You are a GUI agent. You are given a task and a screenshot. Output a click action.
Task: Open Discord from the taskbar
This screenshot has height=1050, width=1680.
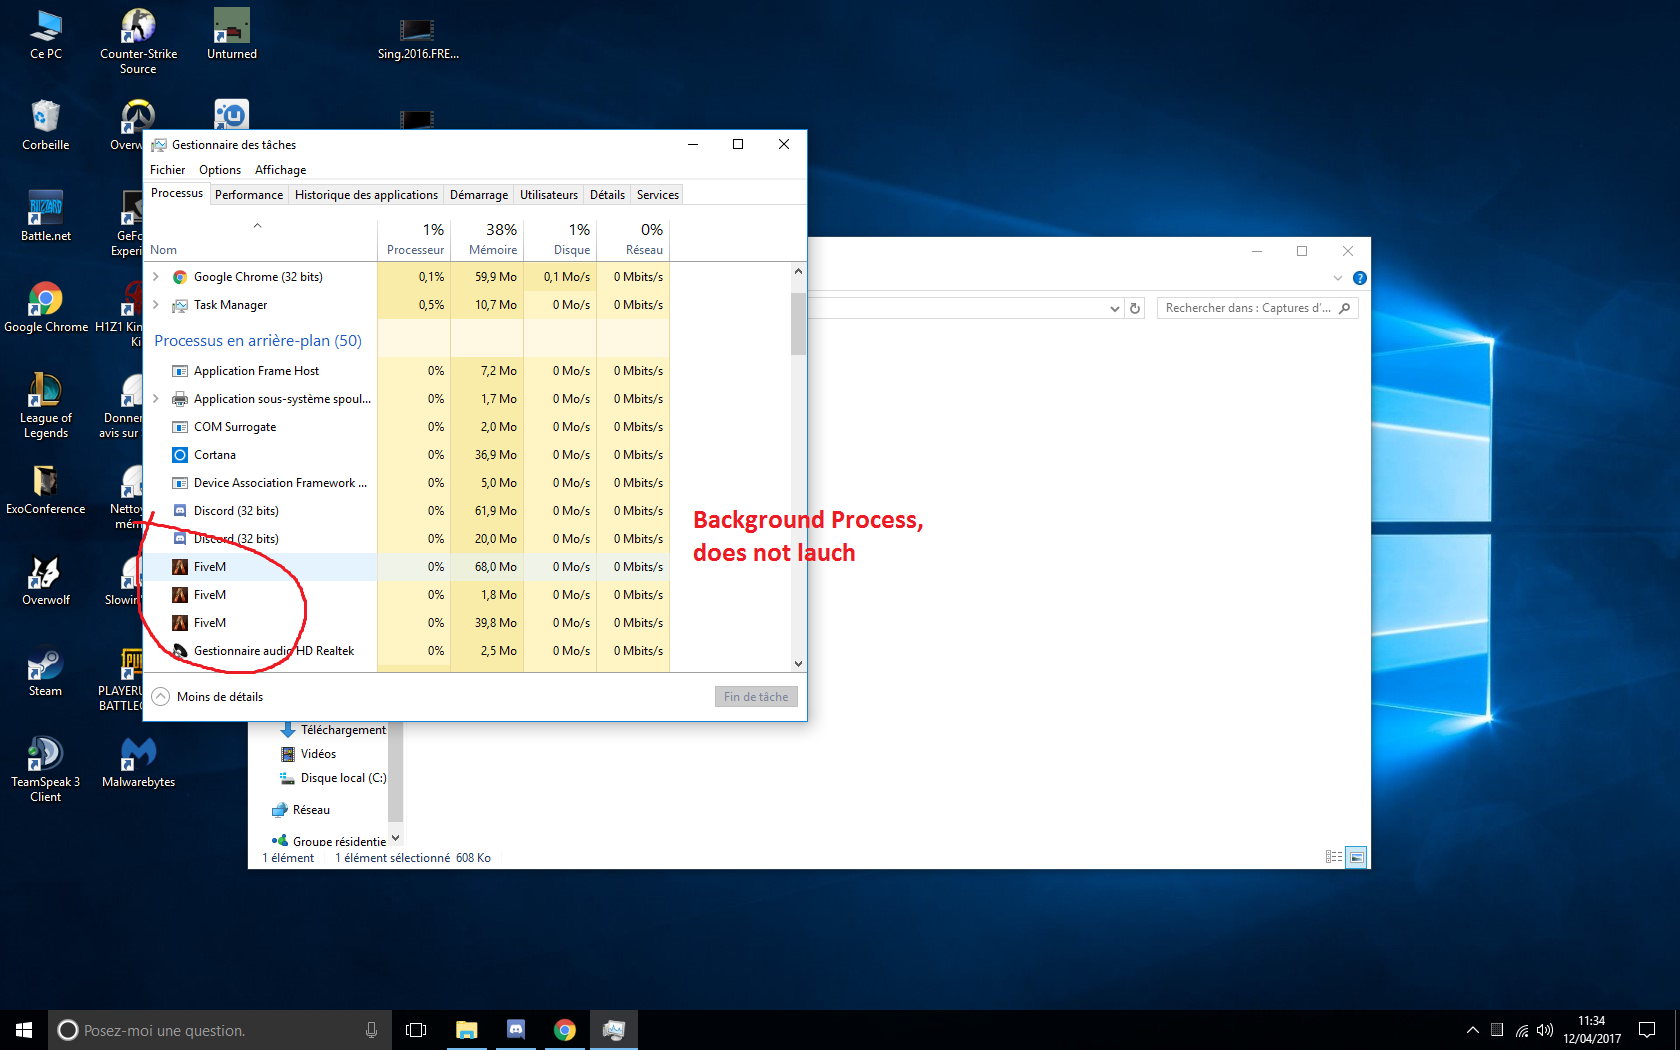pos(515,1029)
